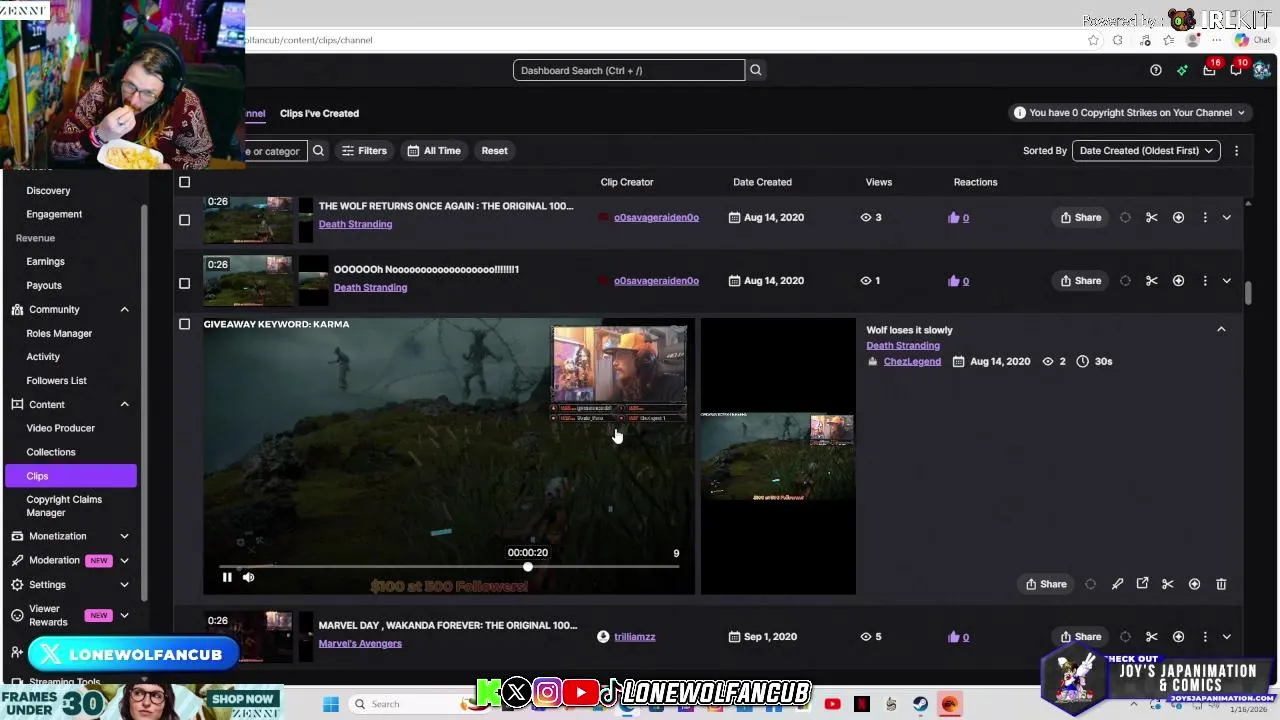The image size is (1280, 720).
Task: Click the pencil edit-title icon in expanded clip
Action: click(1117, 584)
